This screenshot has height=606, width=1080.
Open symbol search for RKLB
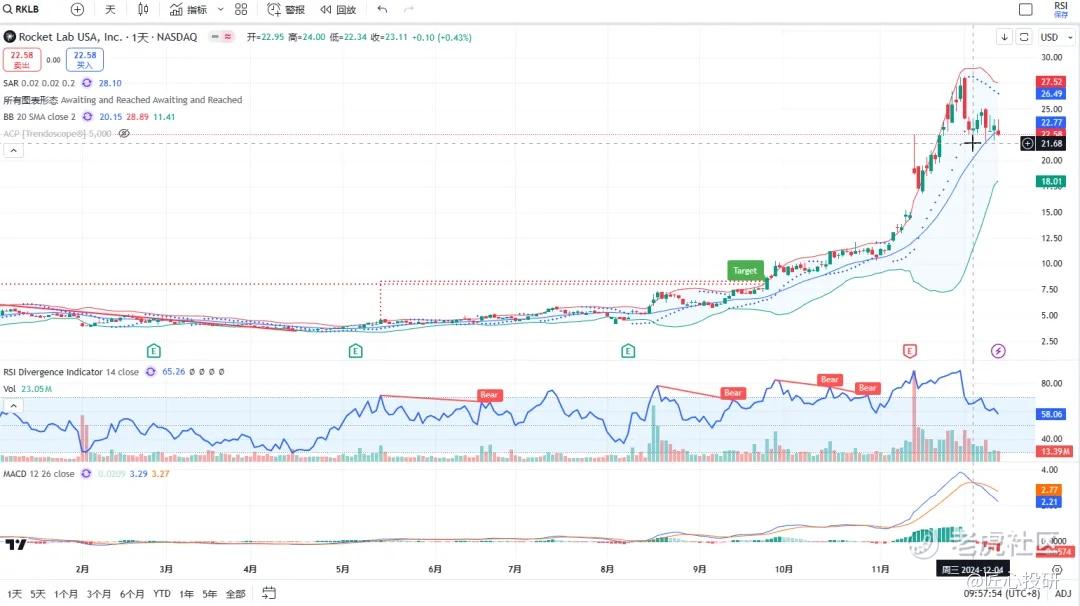[x=22, y=9]
